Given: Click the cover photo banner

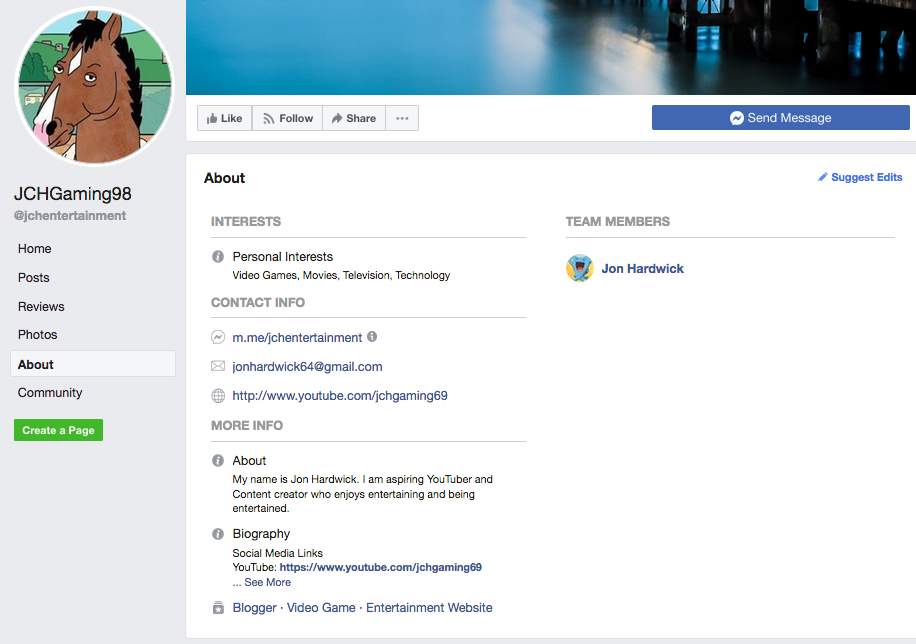Looking at the screenshot, I should tap(551, 47).
